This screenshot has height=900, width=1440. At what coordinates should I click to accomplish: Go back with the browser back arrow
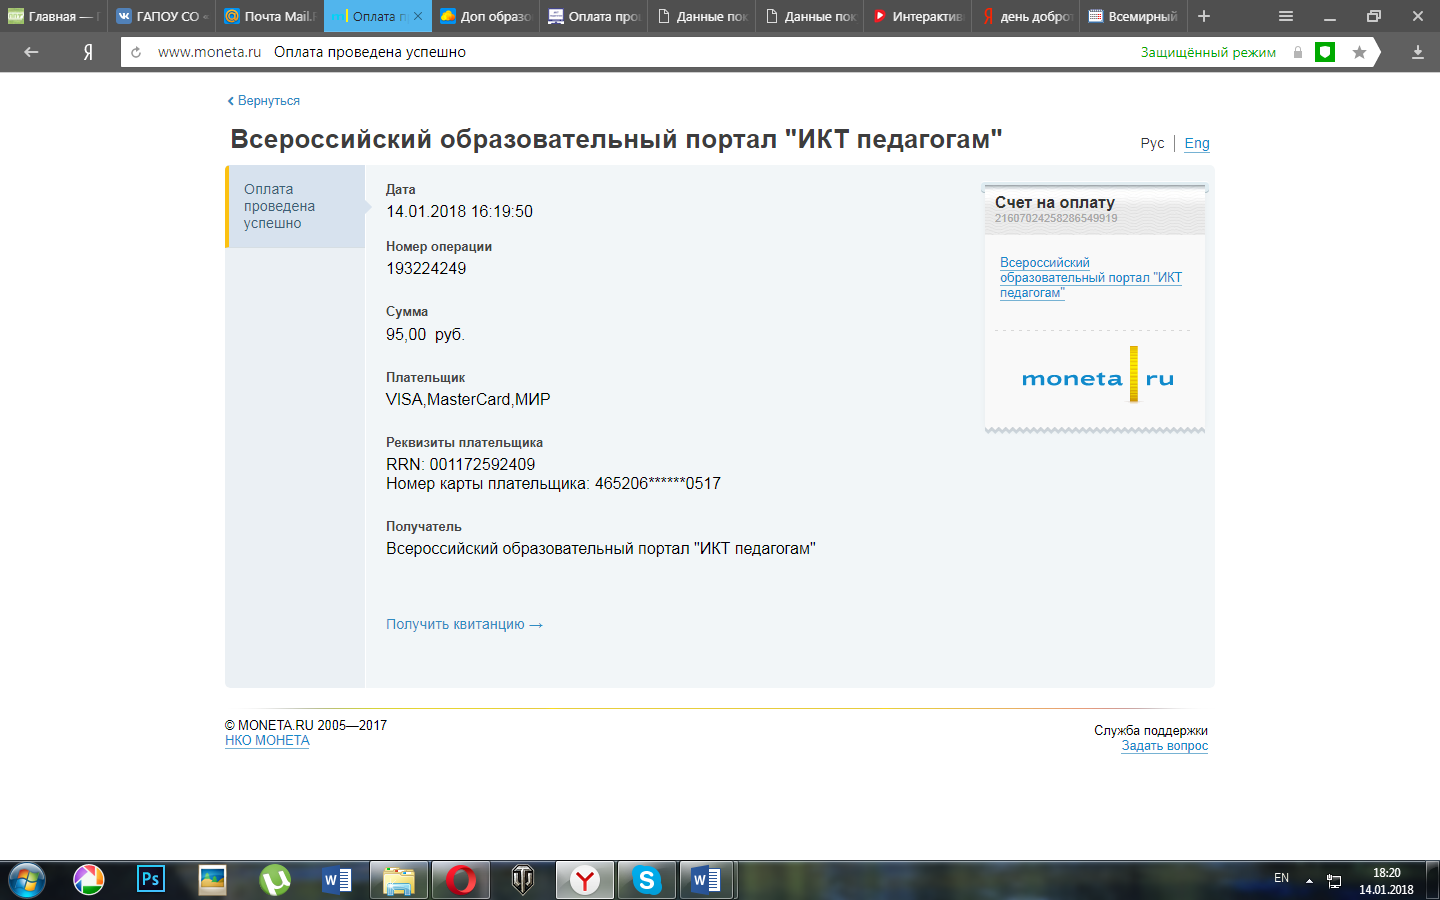[31, 52]
